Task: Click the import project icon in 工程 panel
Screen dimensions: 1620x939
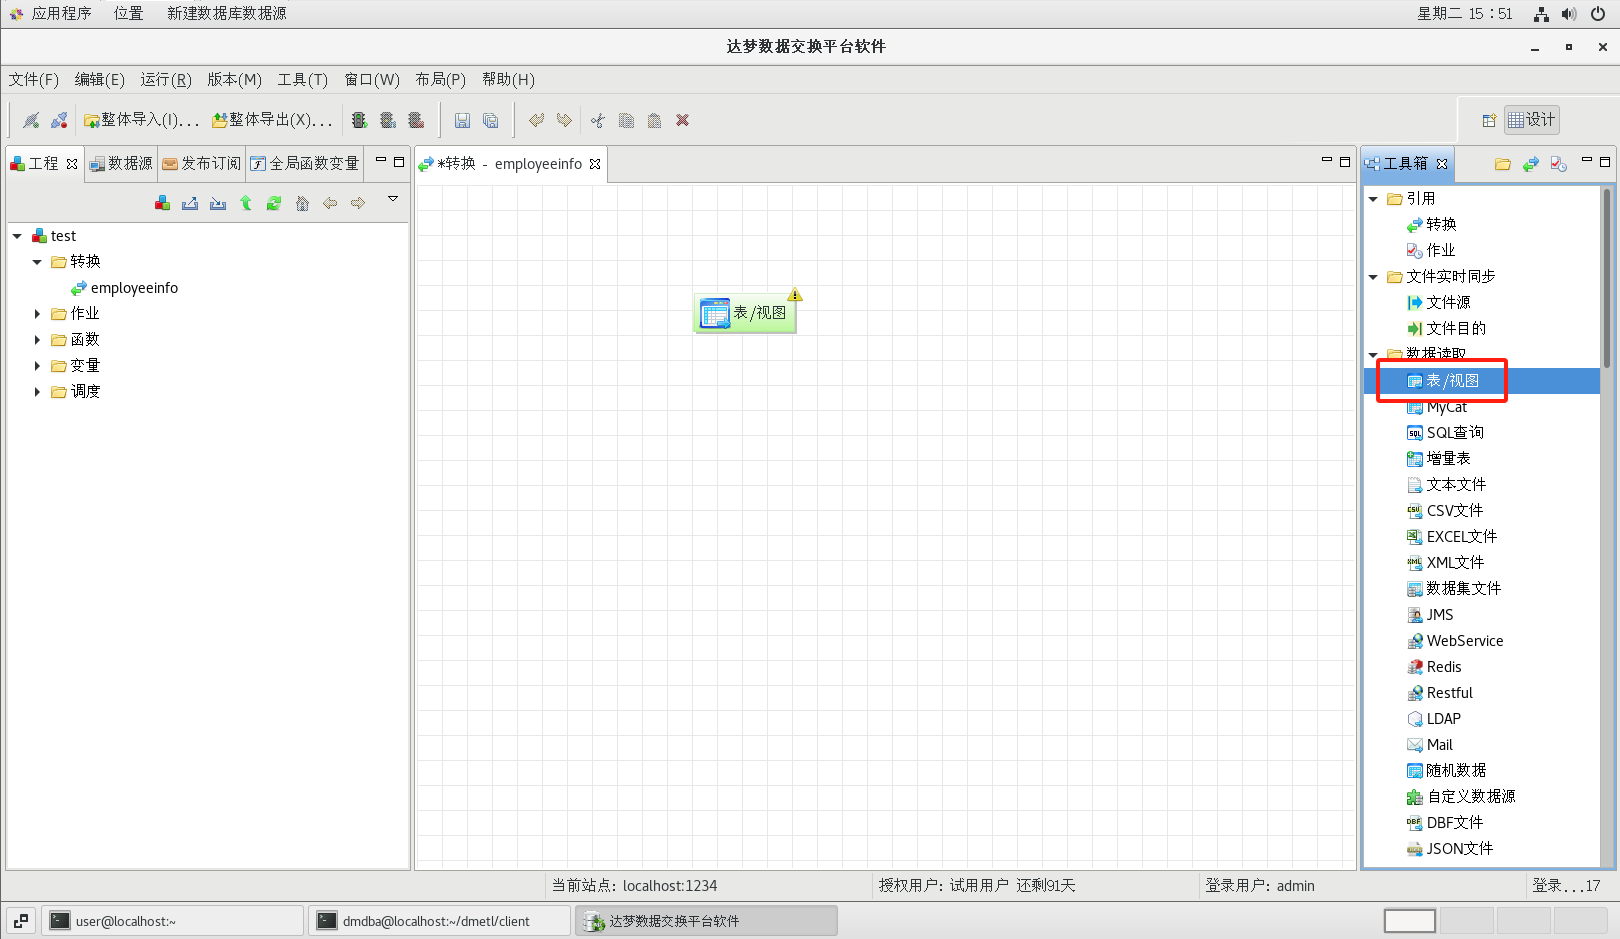Action: 218,203
